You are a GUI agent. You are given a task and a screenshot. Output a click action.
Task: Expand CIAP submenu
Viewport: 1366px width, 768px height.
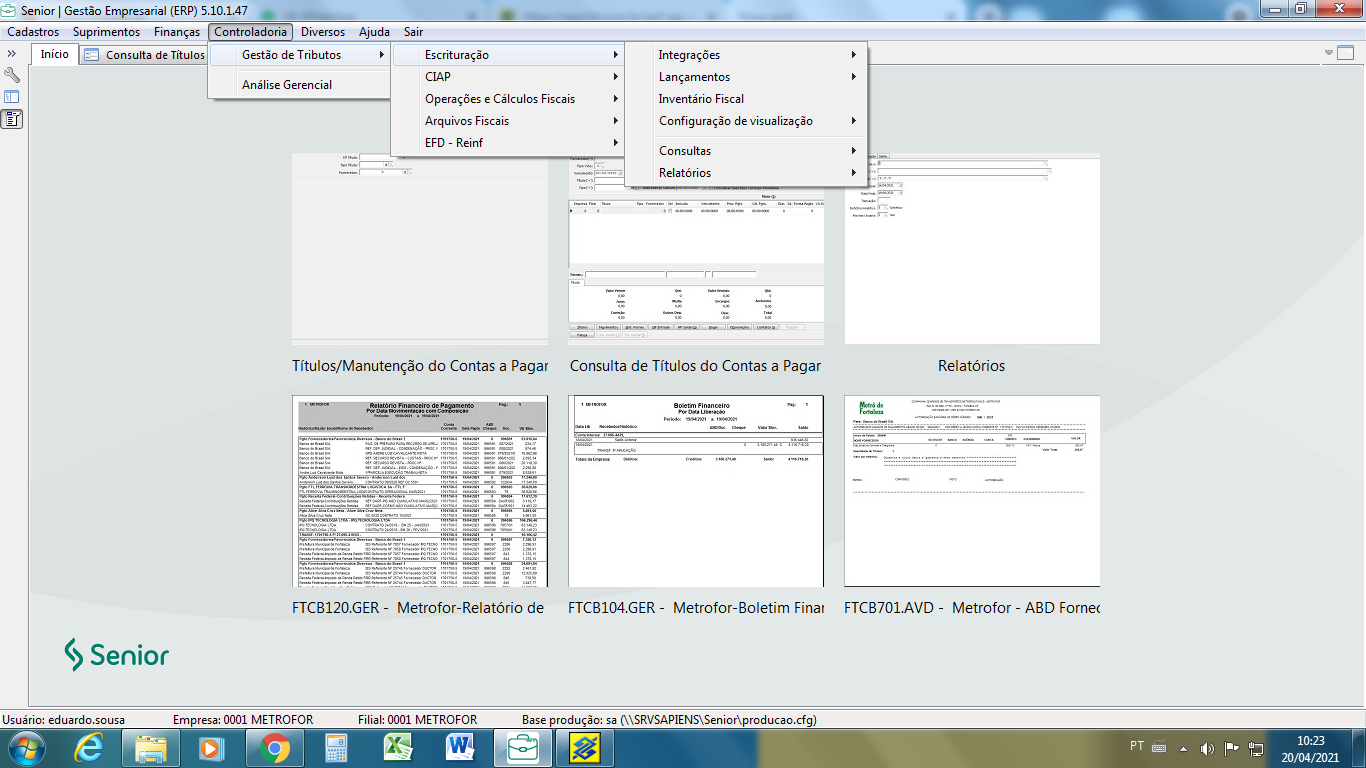click(x=508, y=77)
